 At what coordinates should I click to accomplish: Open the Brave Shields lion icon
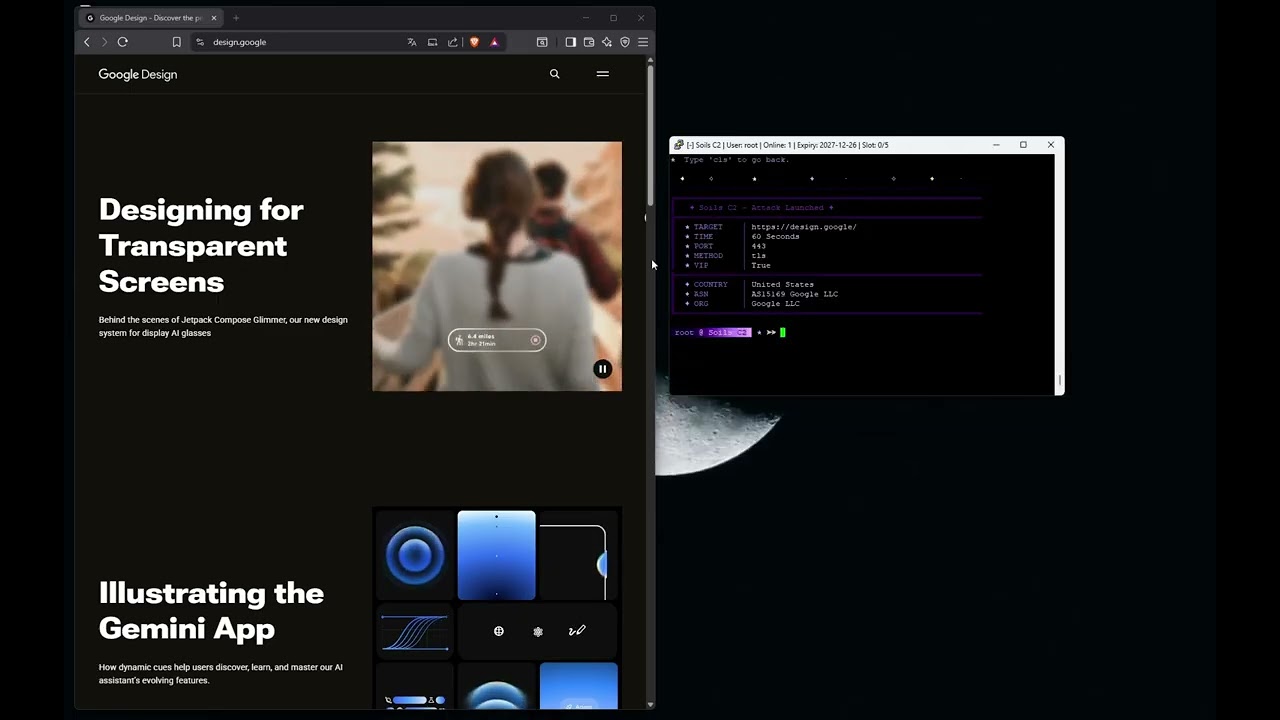474,42
